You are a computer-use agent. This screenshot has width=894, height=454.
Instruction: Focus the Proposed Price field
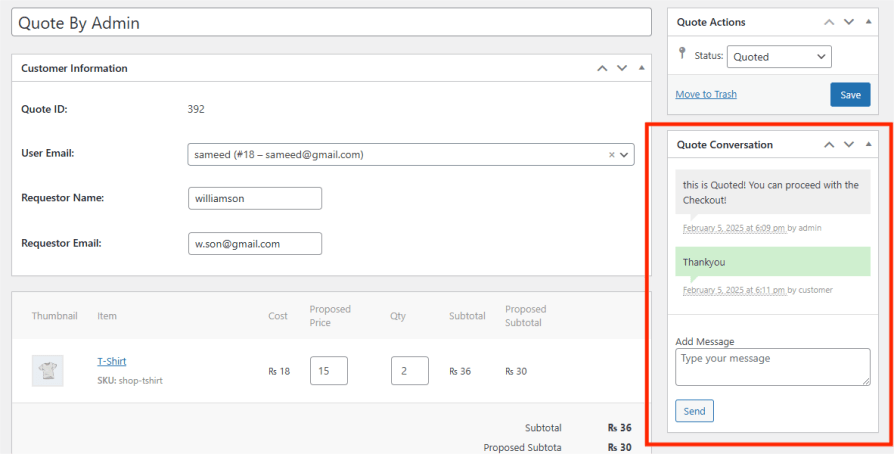click(328, 371)
